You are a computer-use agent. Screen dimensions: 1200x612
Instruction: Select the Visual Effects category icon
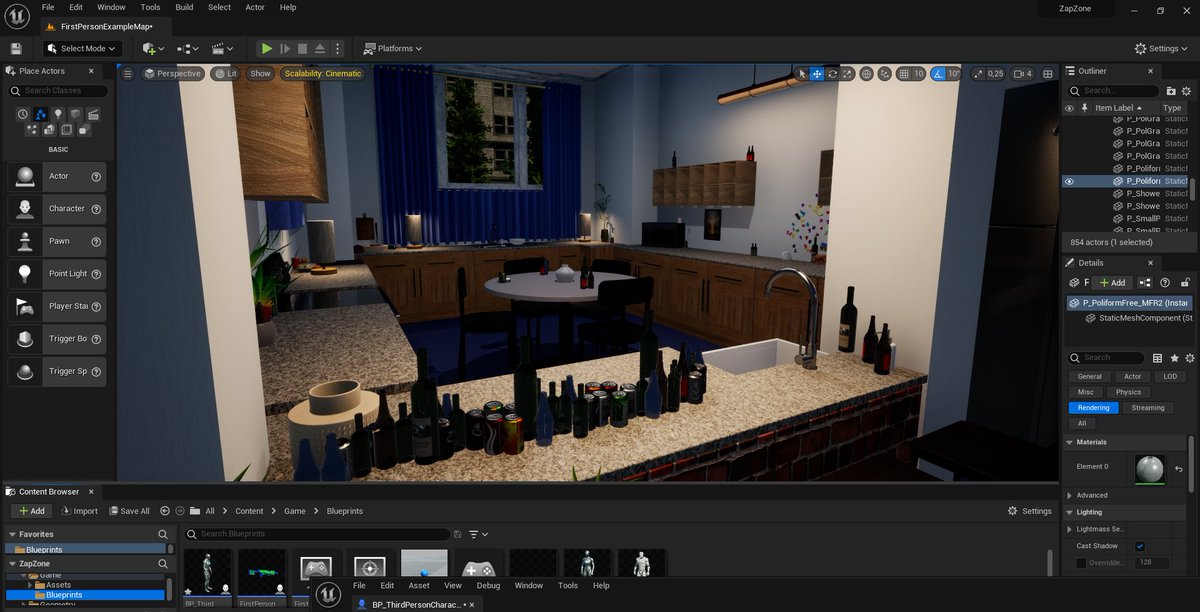30,130
